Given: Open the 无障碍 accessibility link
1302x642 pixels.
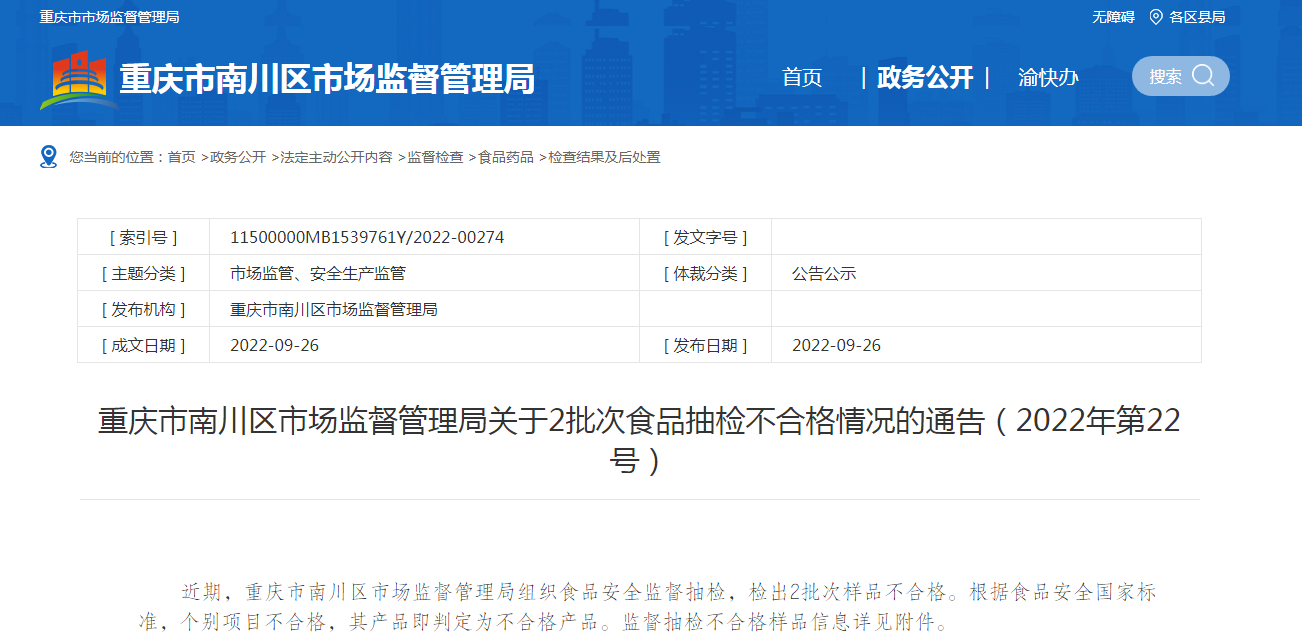Looking at the screenshot, I should (1113, 17).
